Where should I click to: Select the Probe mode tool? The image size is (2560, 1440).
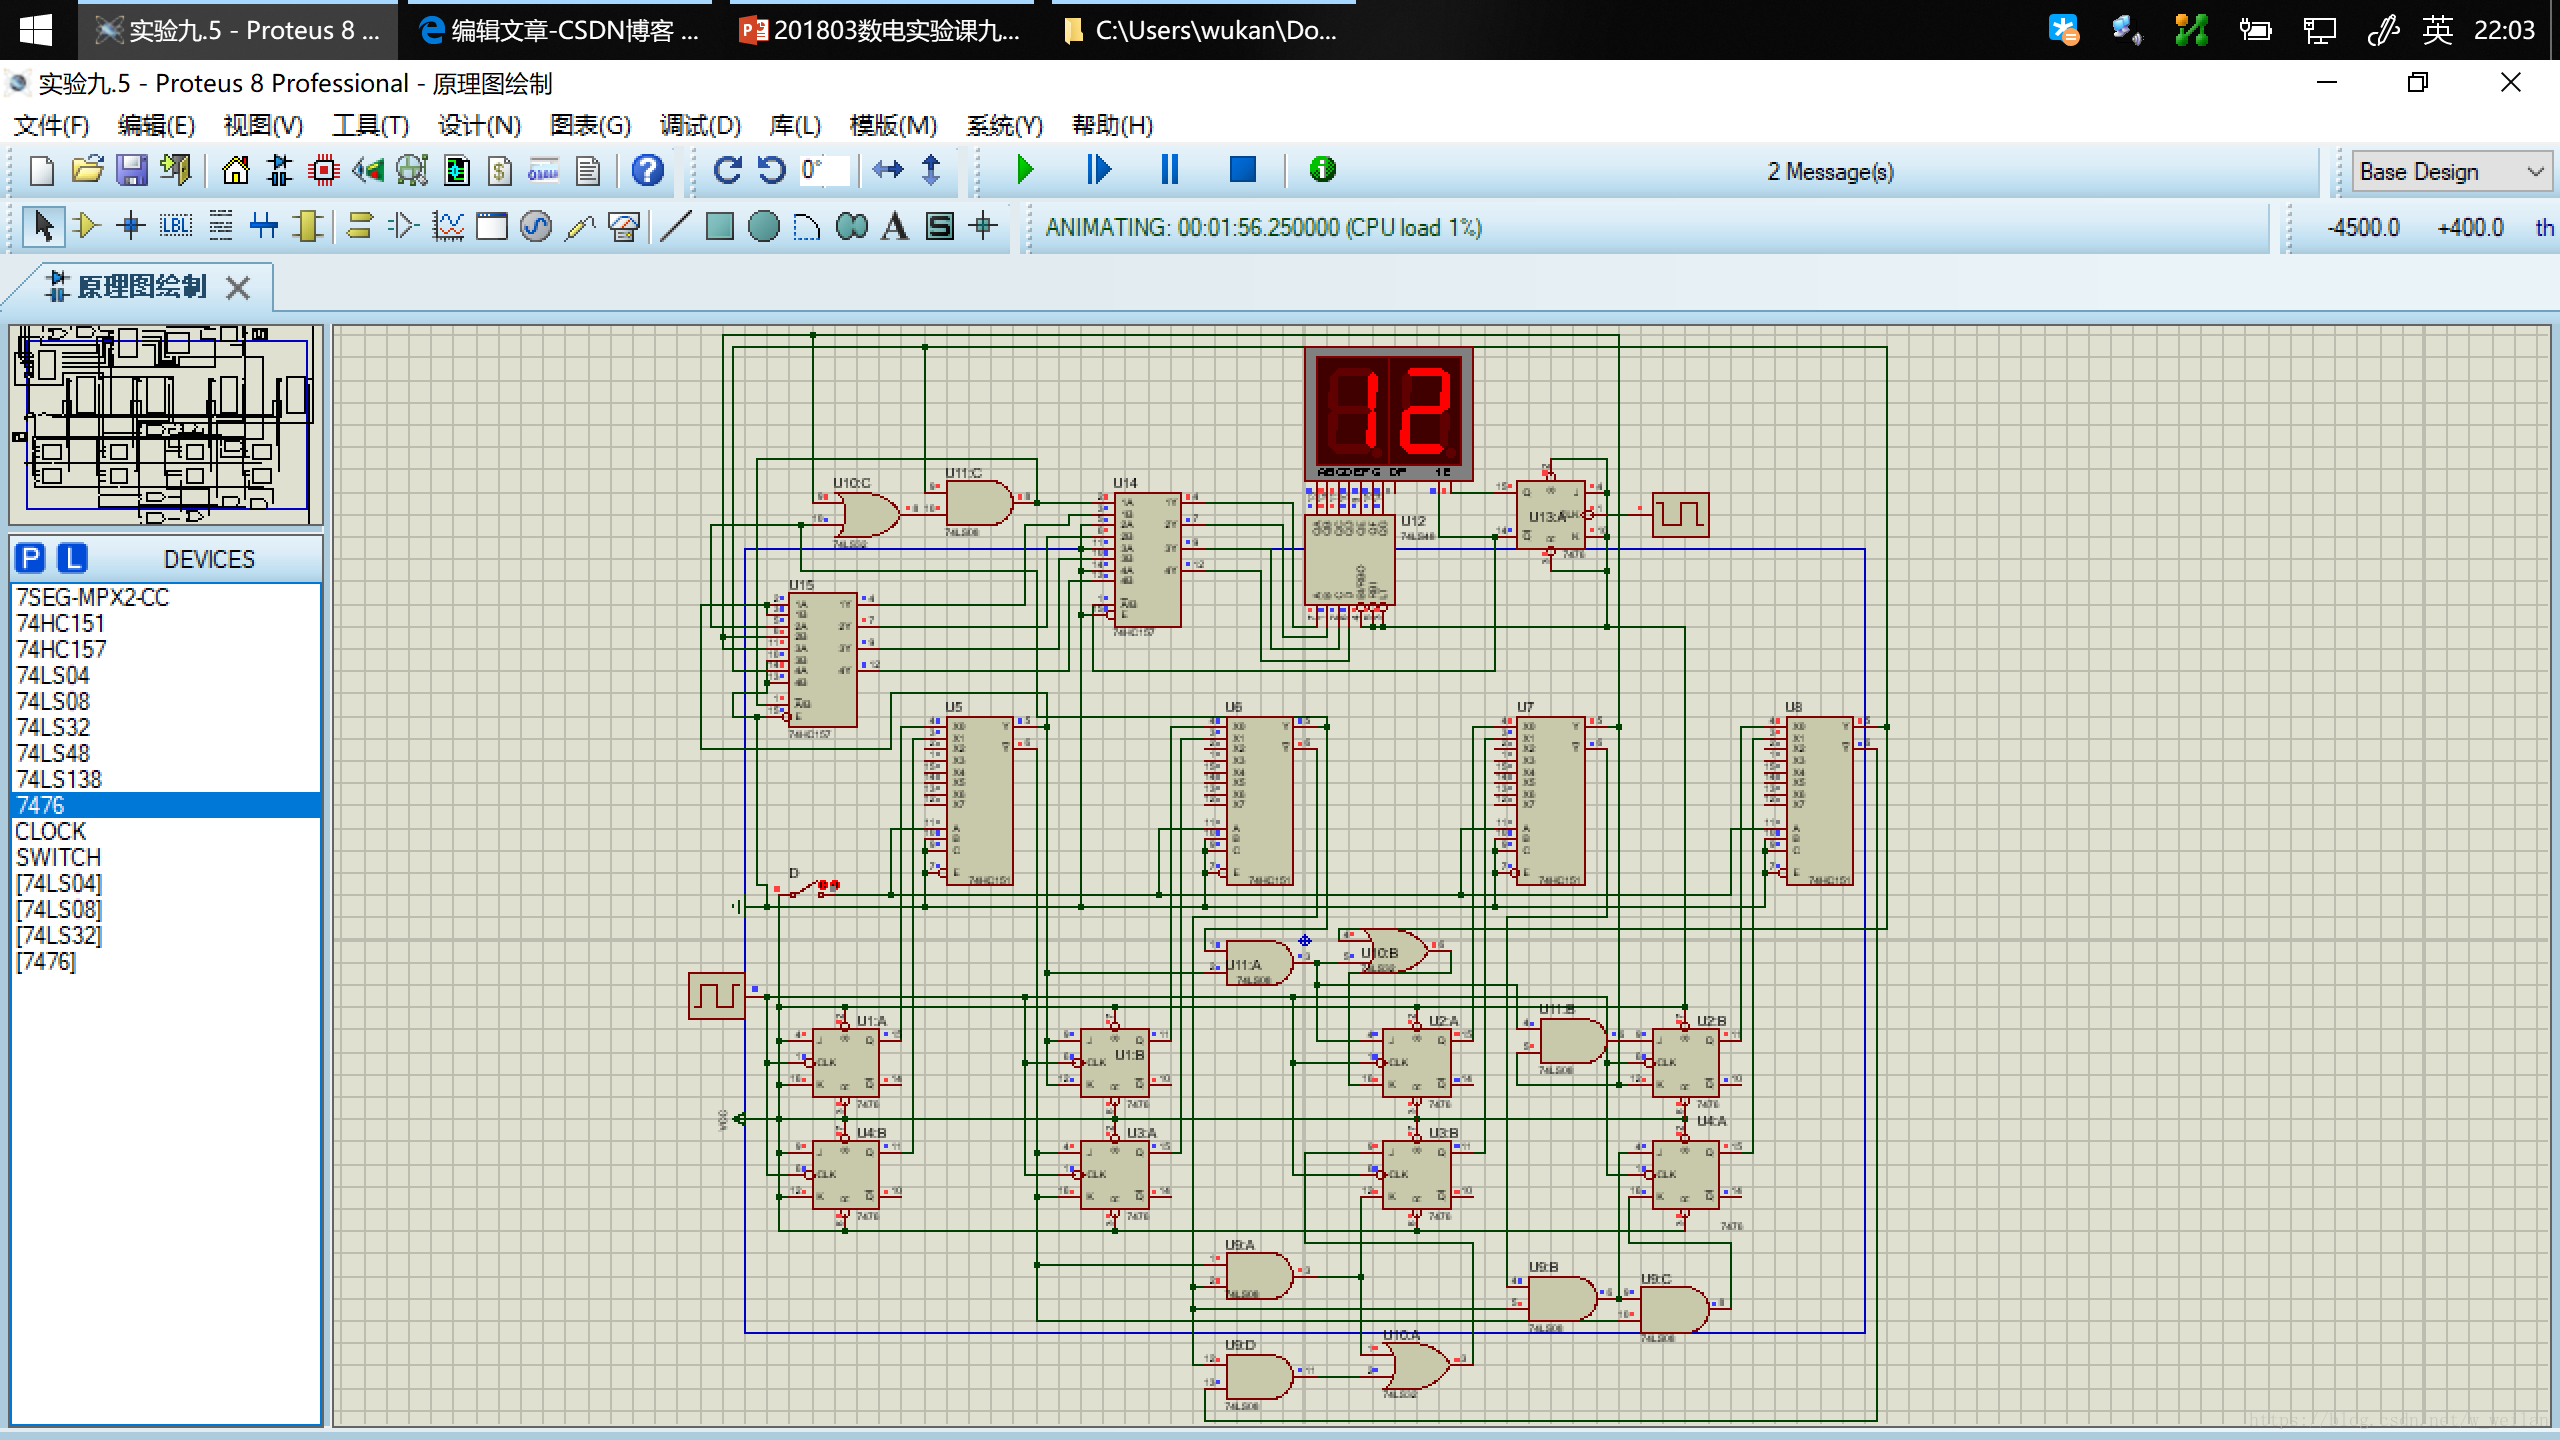pos(579,226)
